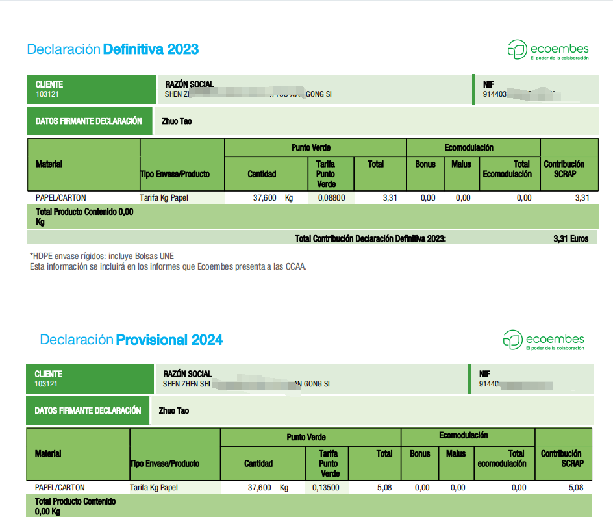Select the heading Declaración Definitiva 2023

[x=113, y=49]
